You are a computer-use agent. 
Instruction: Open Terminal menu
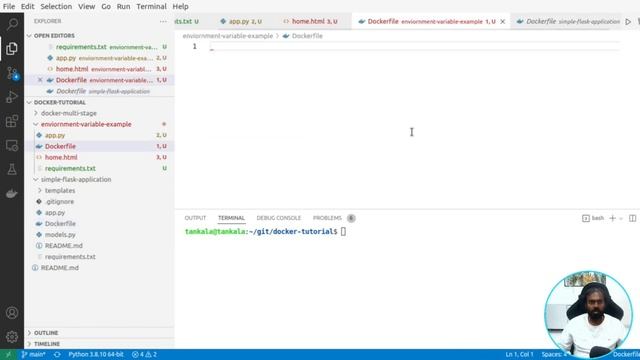[151, 7]
